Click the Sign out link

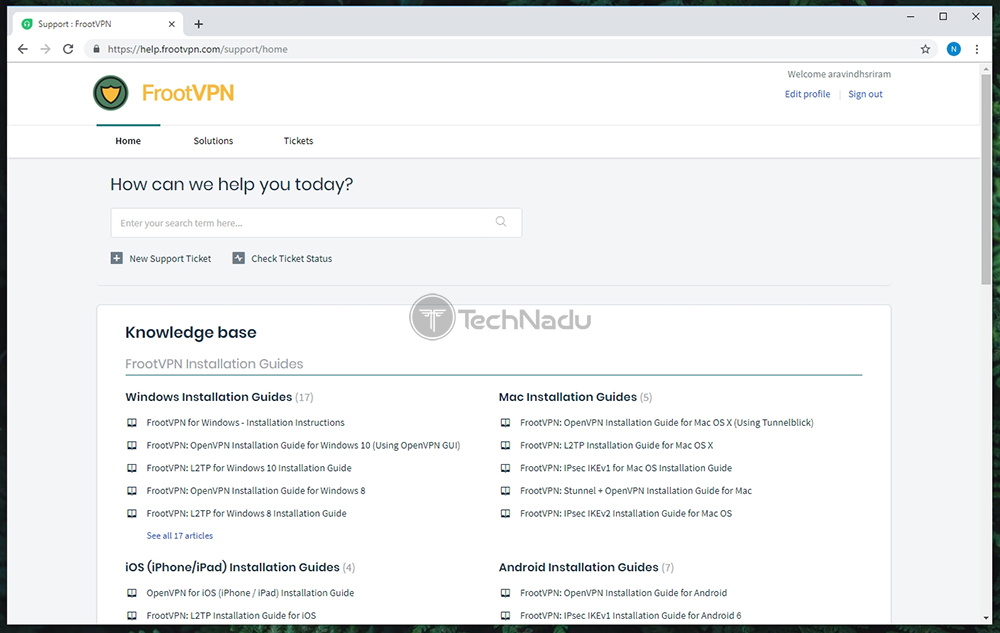865,94
